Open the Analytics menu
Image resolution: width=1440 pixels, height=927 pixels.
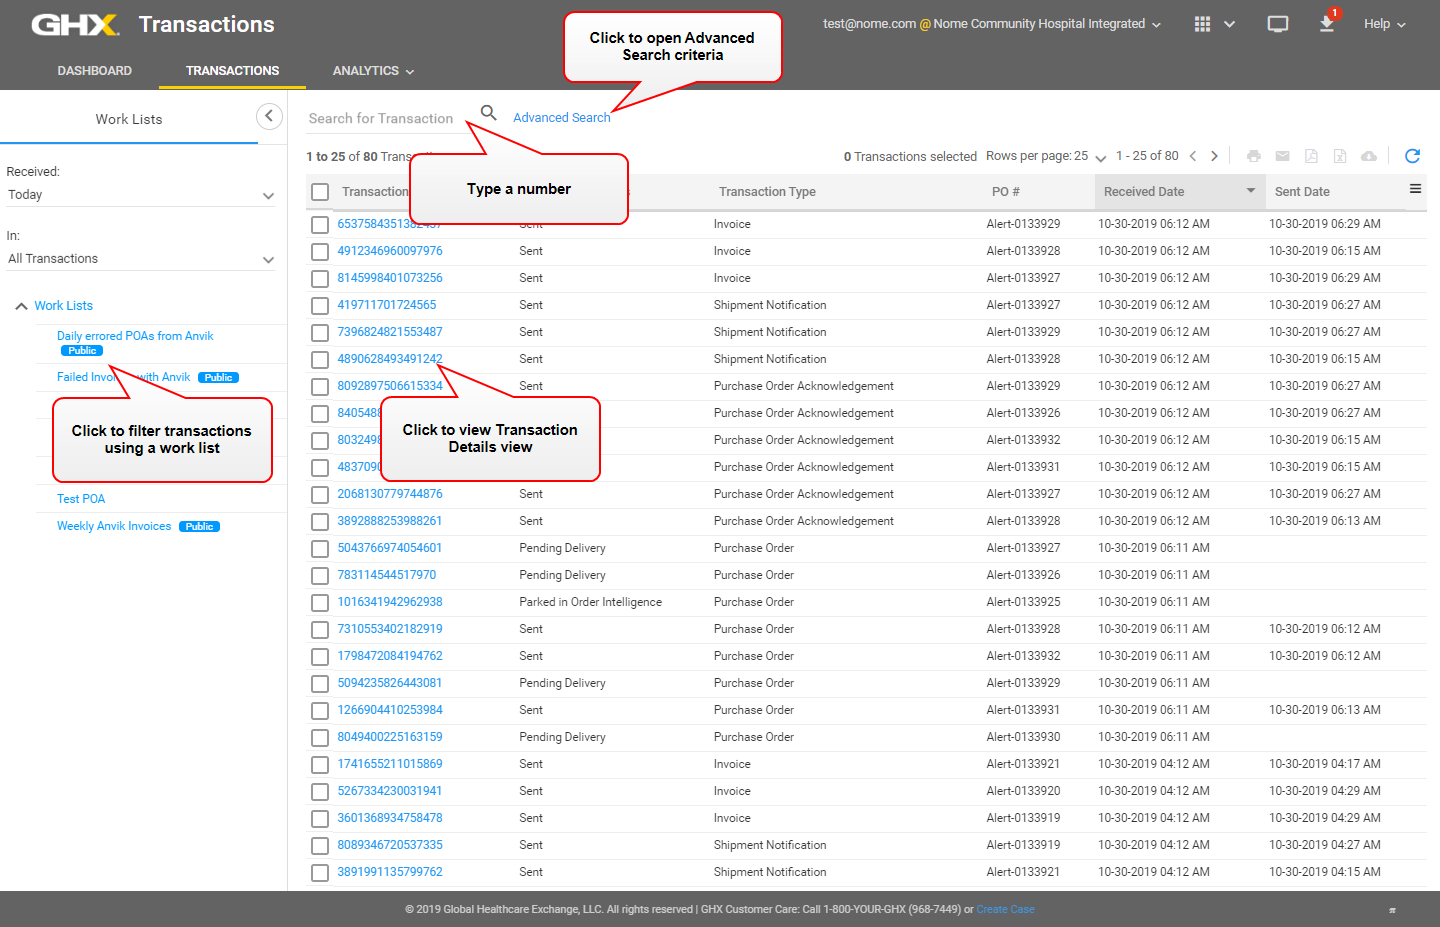click(x=373, y=71)
